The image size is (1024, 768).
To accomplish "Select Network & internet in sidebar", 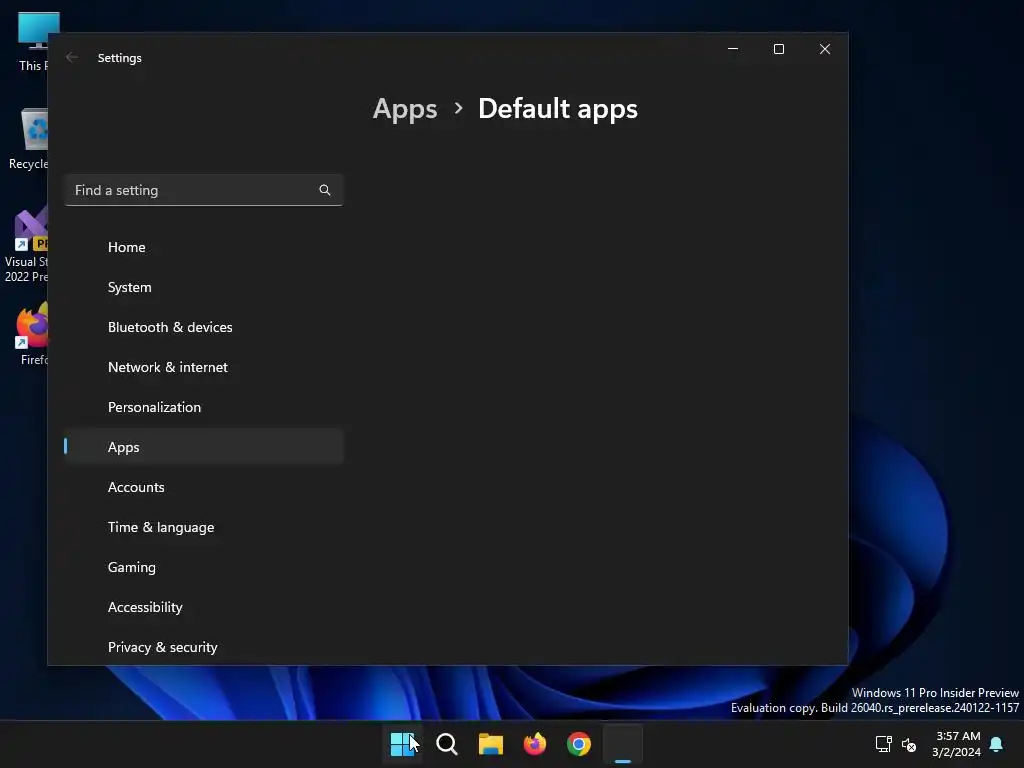I will coord(204,367).
